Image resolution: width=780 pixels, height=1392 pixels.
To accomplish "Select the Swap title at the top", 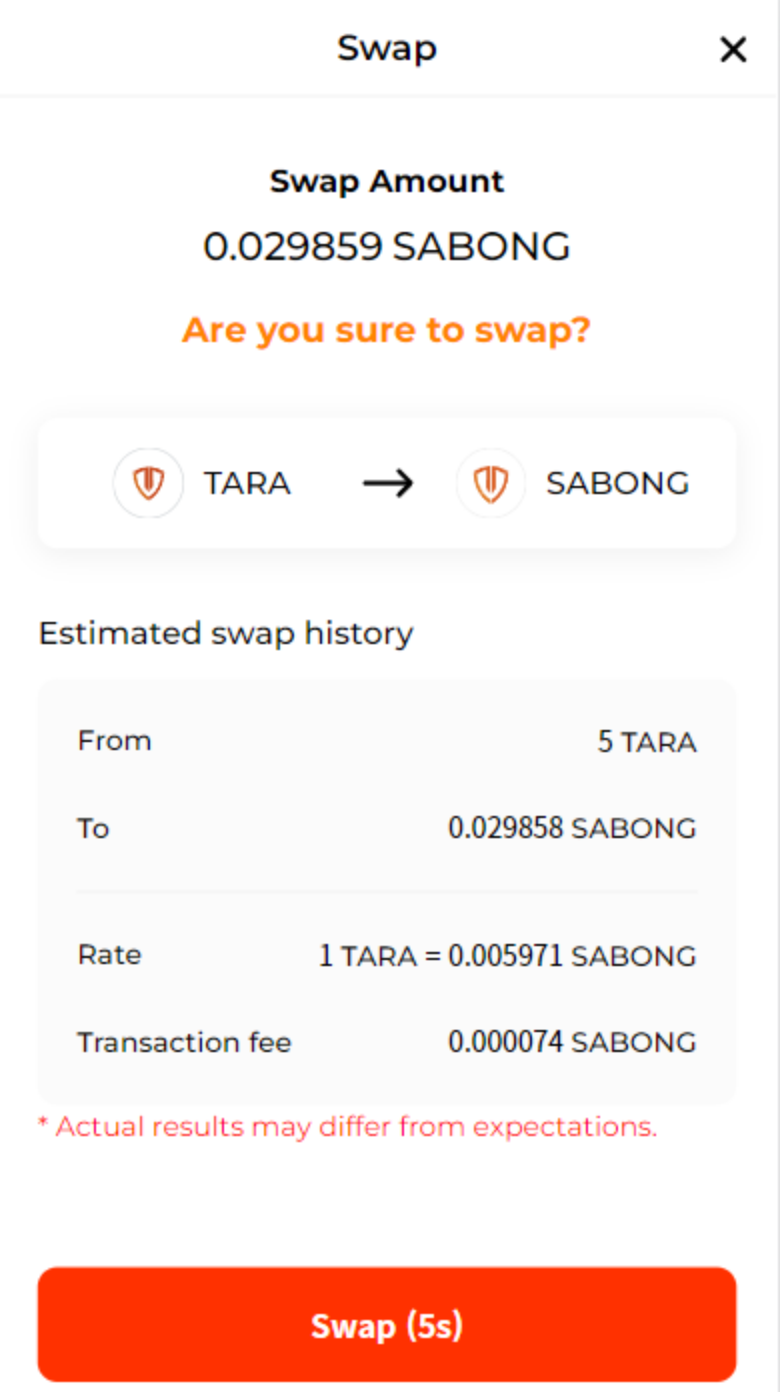I will (388, 47).
